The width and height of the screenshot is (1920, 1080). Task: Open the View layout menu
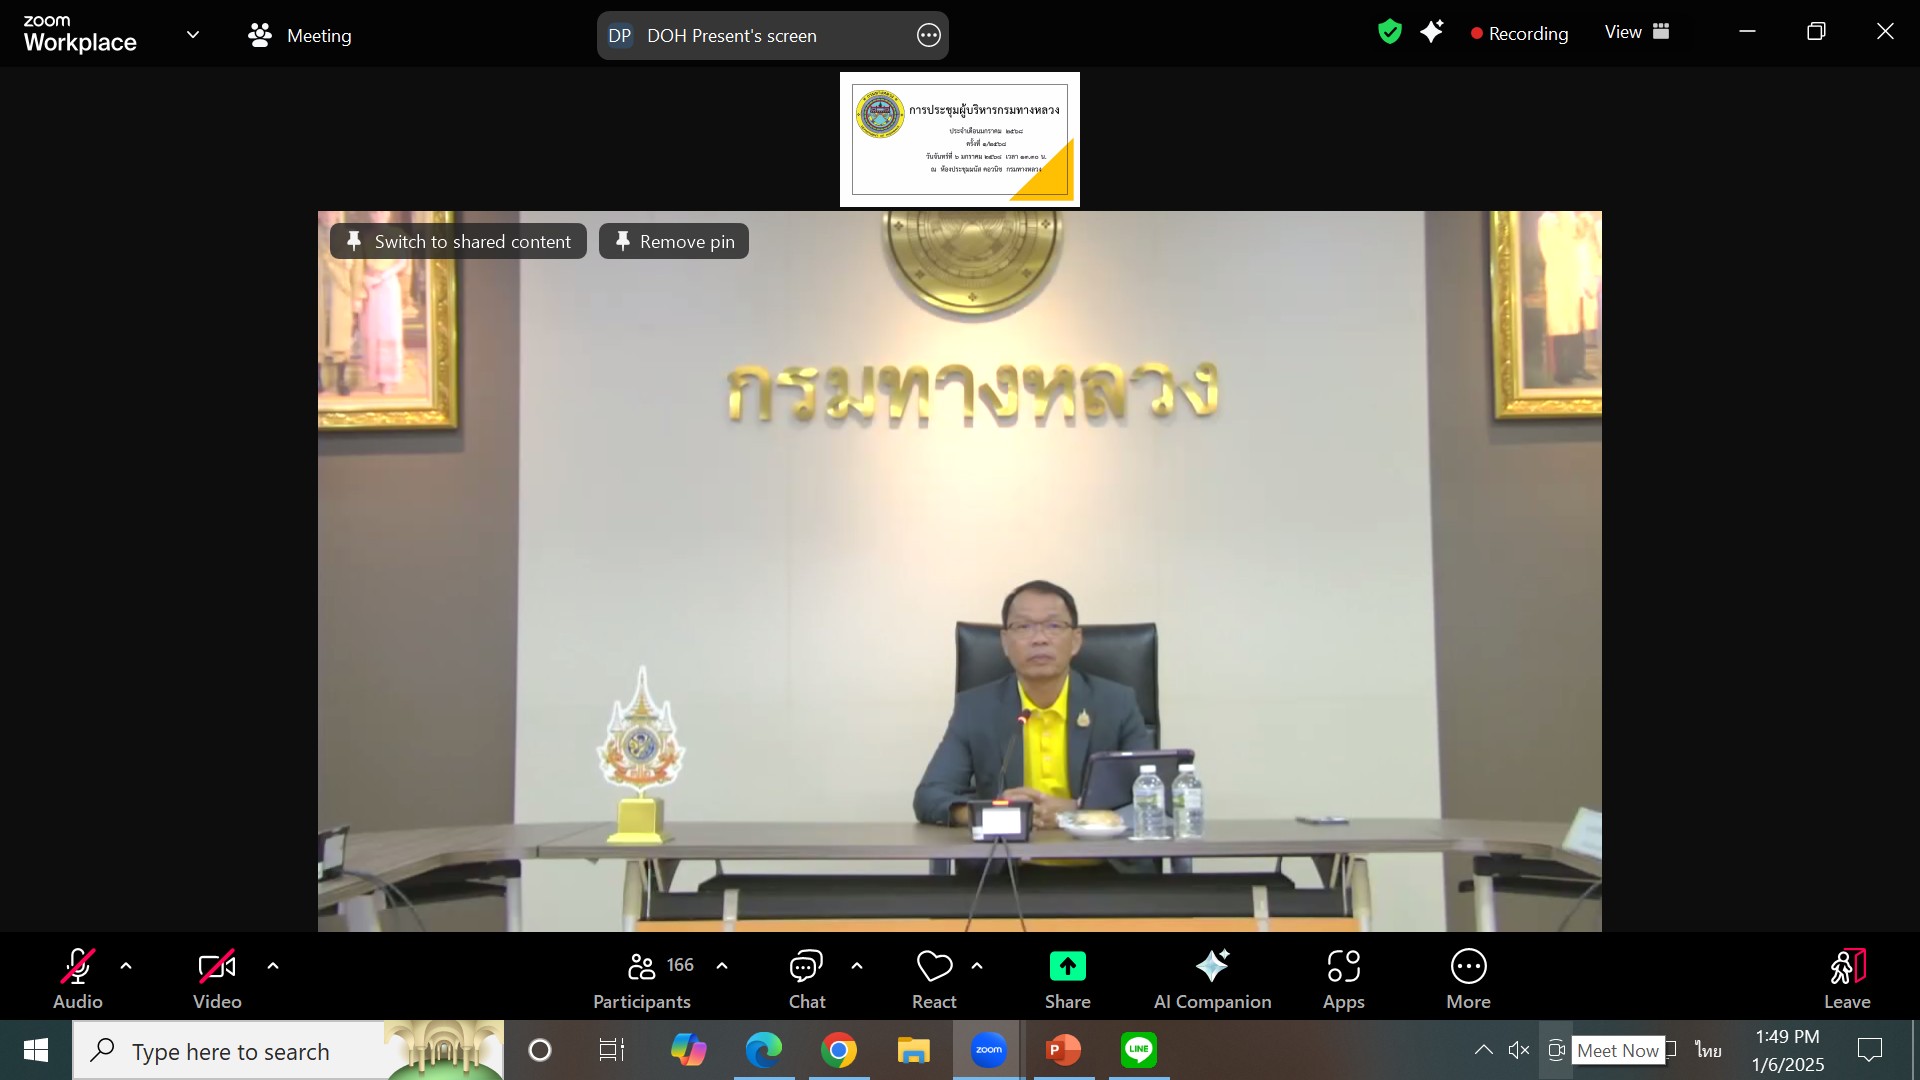(x=1637, y=32)
